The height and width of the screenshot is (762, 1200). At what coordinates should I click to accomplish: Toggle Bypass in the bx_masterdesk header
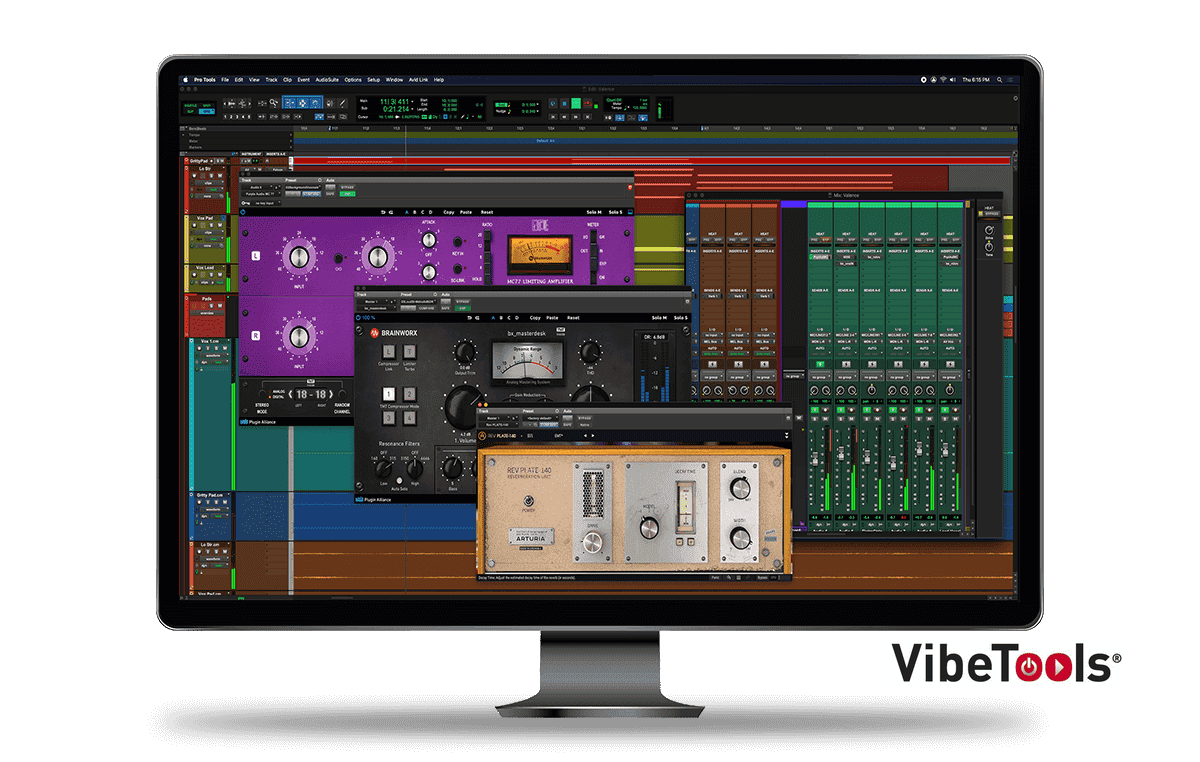[x=462, y=302]
